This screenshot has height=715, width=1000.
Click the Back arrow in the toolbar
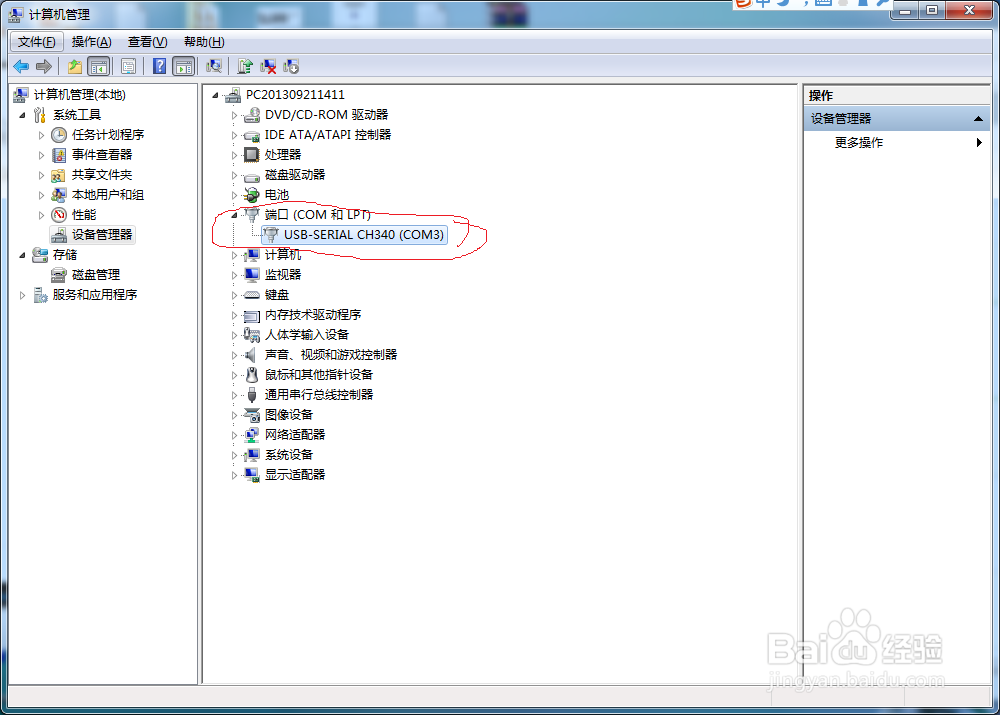coord(21,66)
